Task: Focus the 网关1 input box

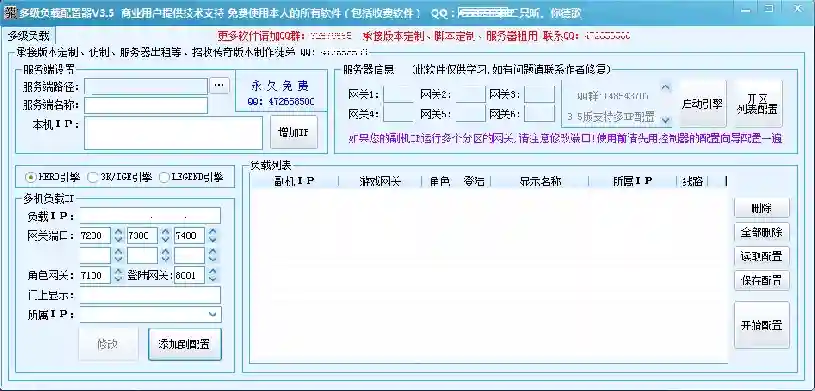Action: [398, 94]
